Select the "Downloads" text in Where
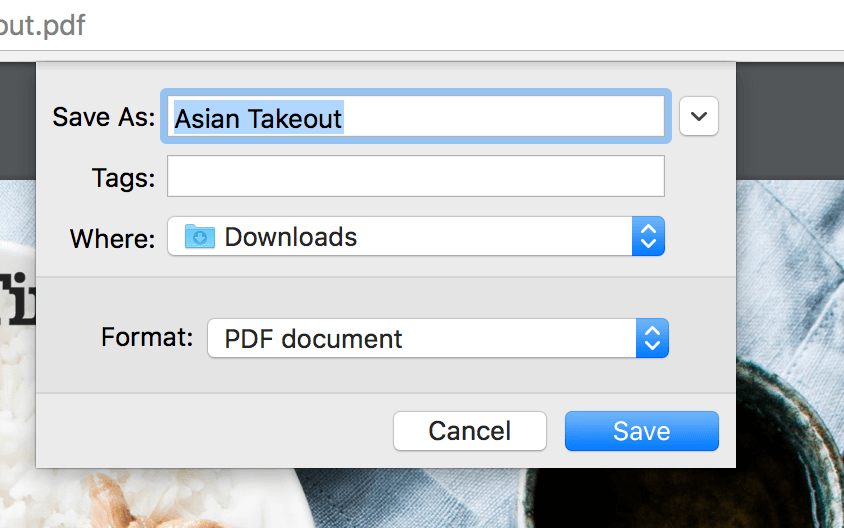 290,237
